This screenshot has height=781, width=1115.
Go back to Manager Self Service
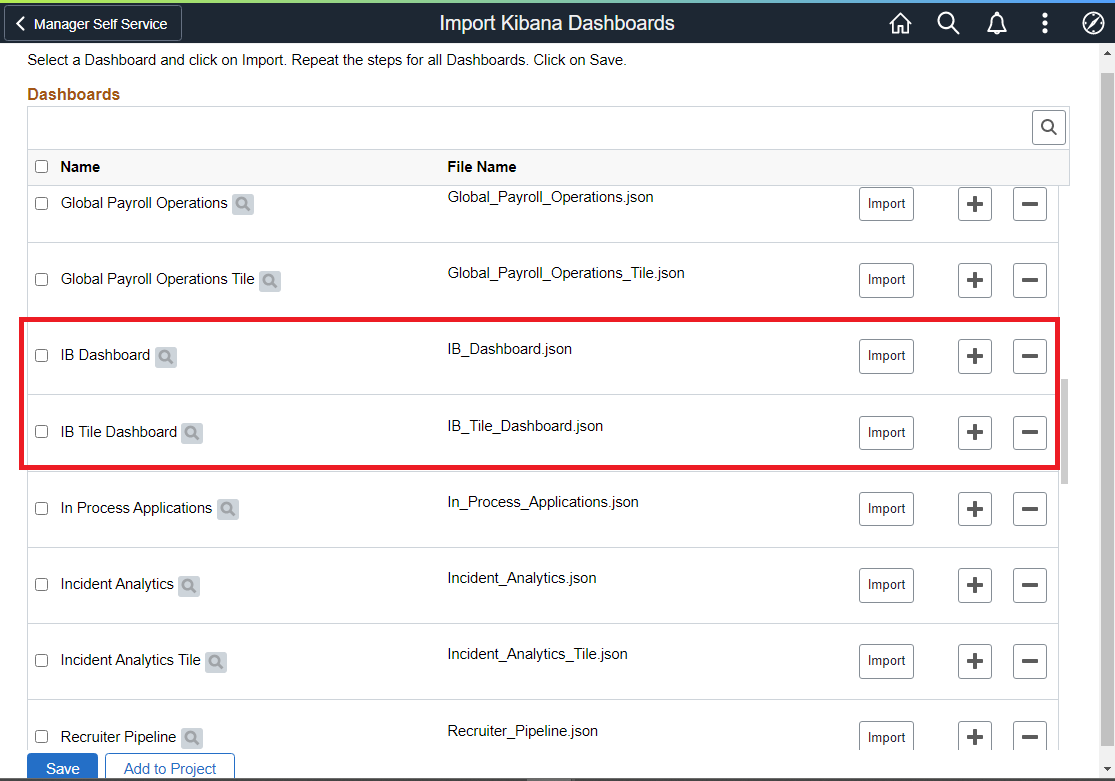pos(92,24)
